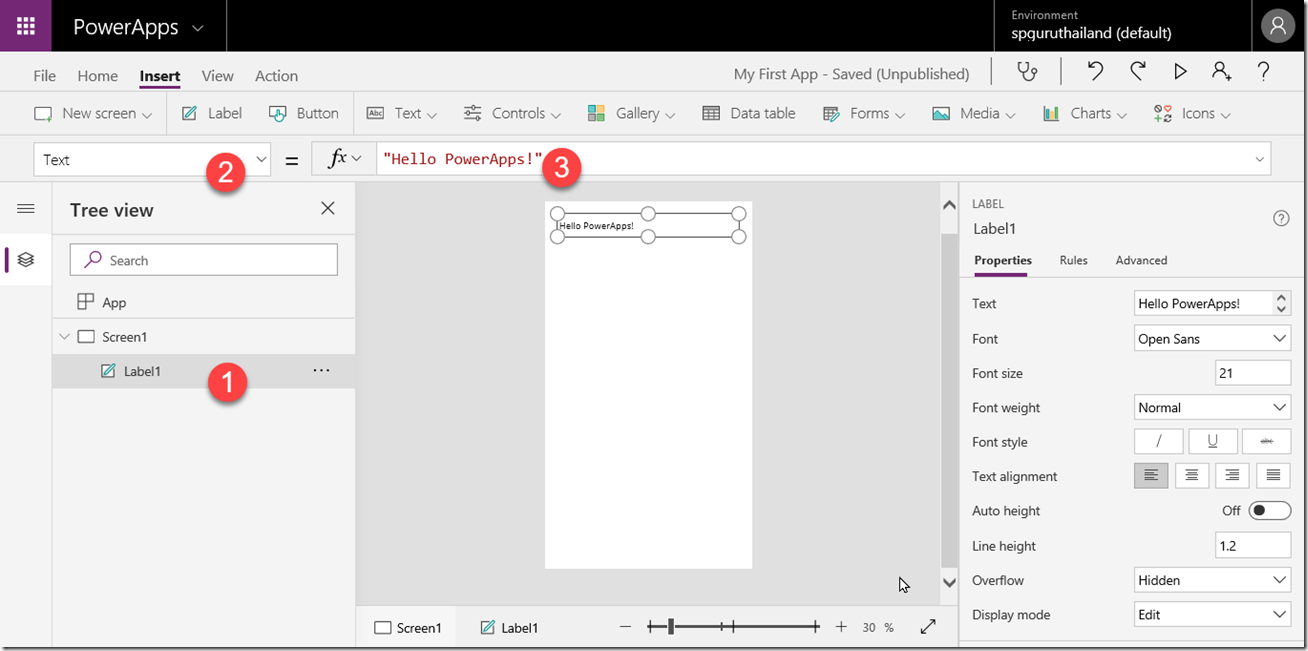Expand the formula bar chevron
This screenshot has height=651, width=1308.
click(1259, 160)
